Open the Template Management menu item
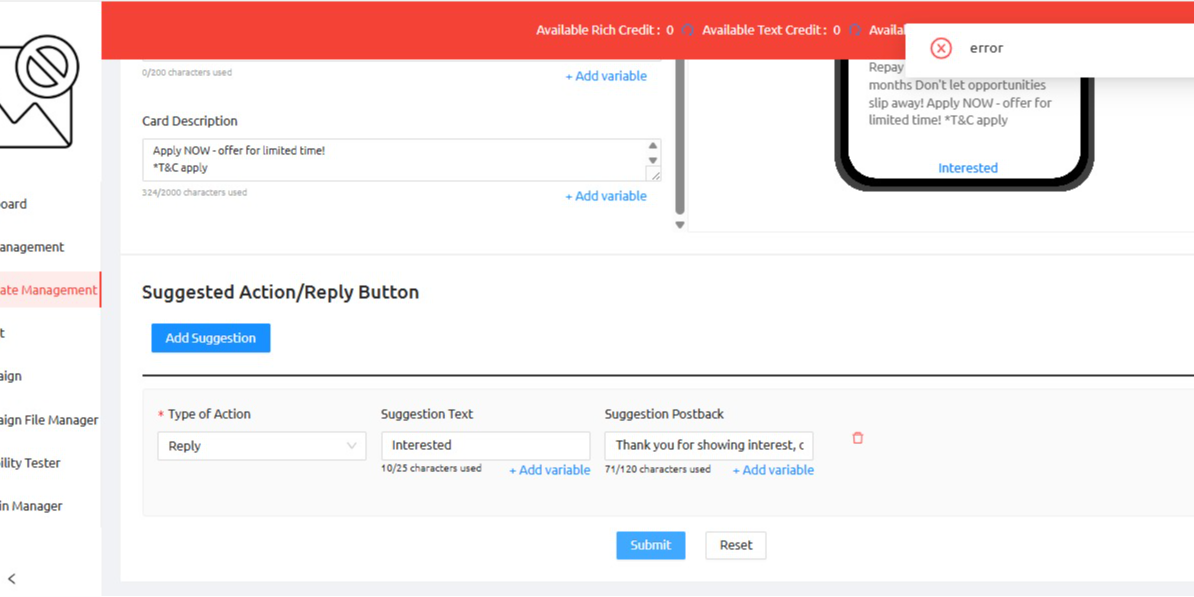The image size is (1194, 597). (49, 290)
